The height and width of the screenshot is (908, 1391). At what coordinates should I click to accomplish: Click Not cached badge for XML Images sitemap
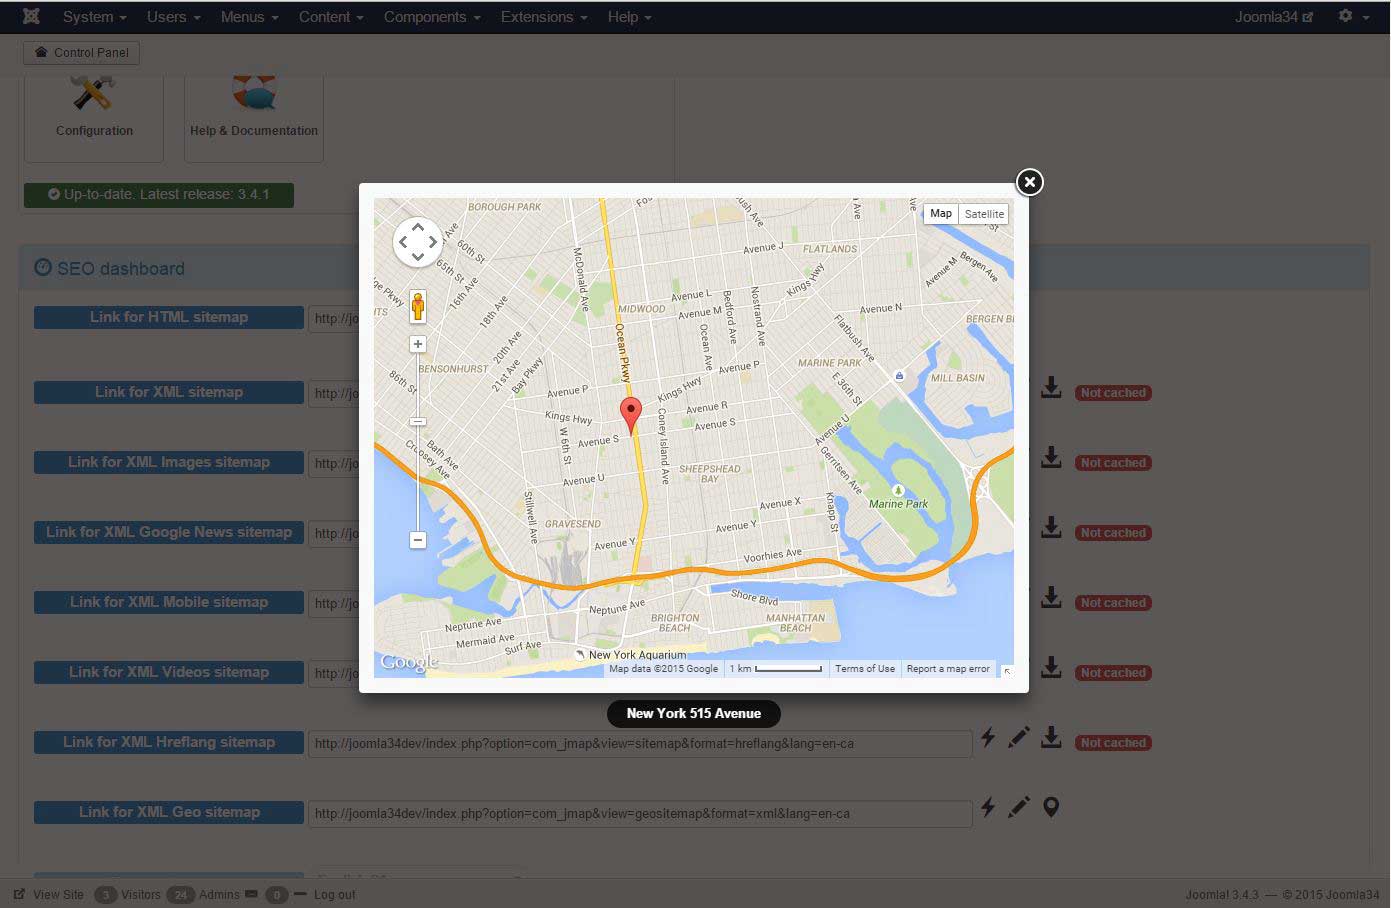1113,463
